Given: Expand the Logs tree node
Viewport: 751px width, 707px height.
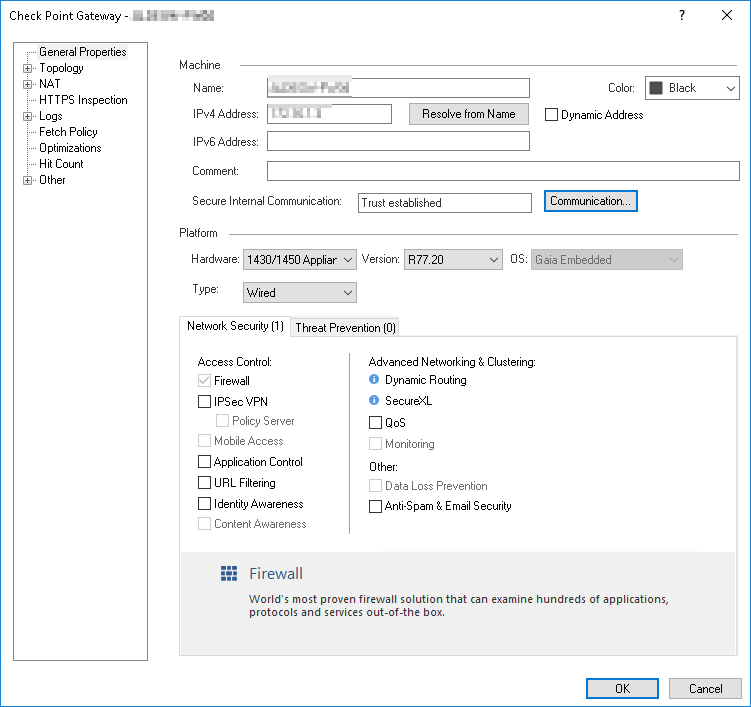Looking at the screenshot, I should point(28,116).
